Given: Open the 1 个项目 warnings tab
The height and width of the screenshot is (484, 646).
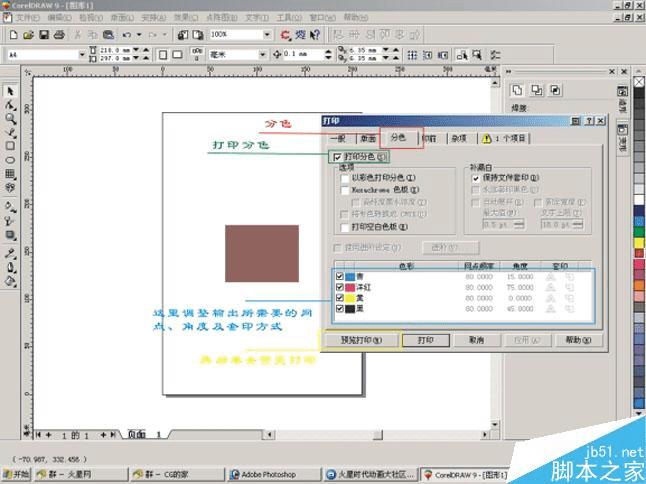Looking at the screenshot, I should [505, 139].
